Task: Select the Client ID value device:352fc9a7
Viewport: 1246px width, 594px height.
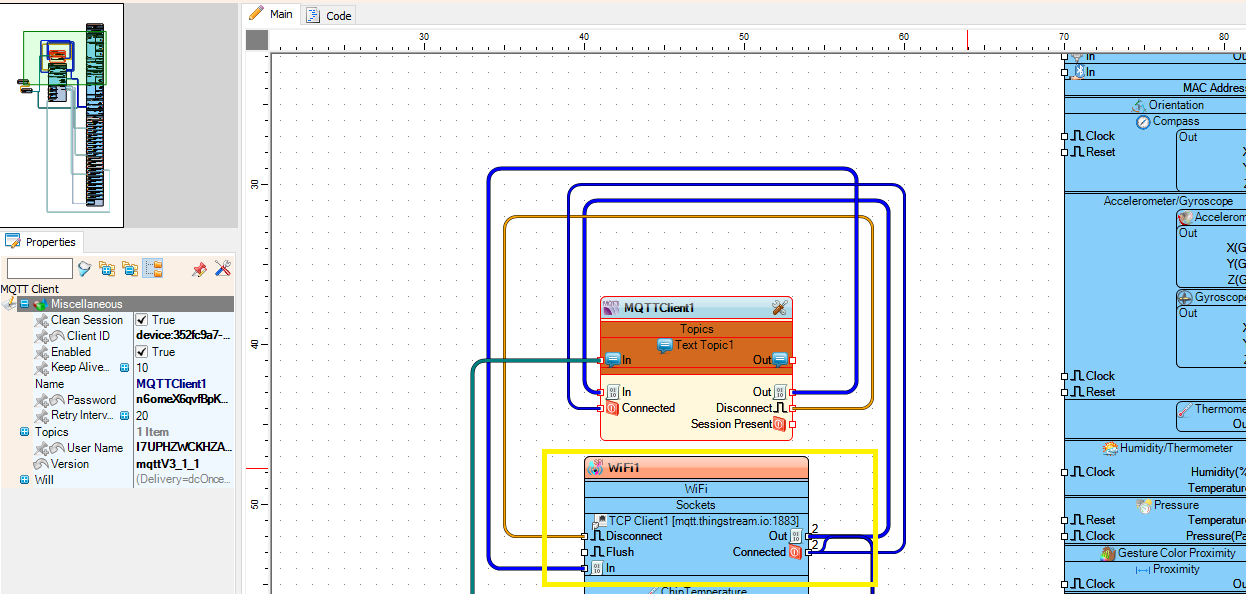Action: 184,336
